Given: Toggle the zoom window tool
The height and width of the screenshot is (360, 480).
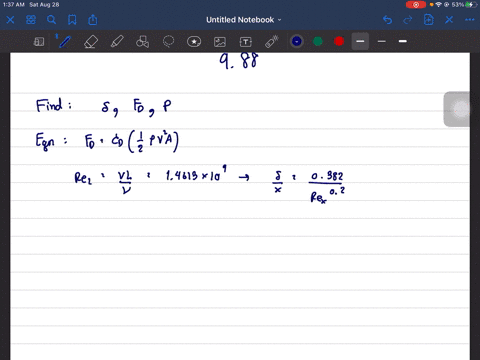Looking at the screenshot, I should tap(39, 42).
